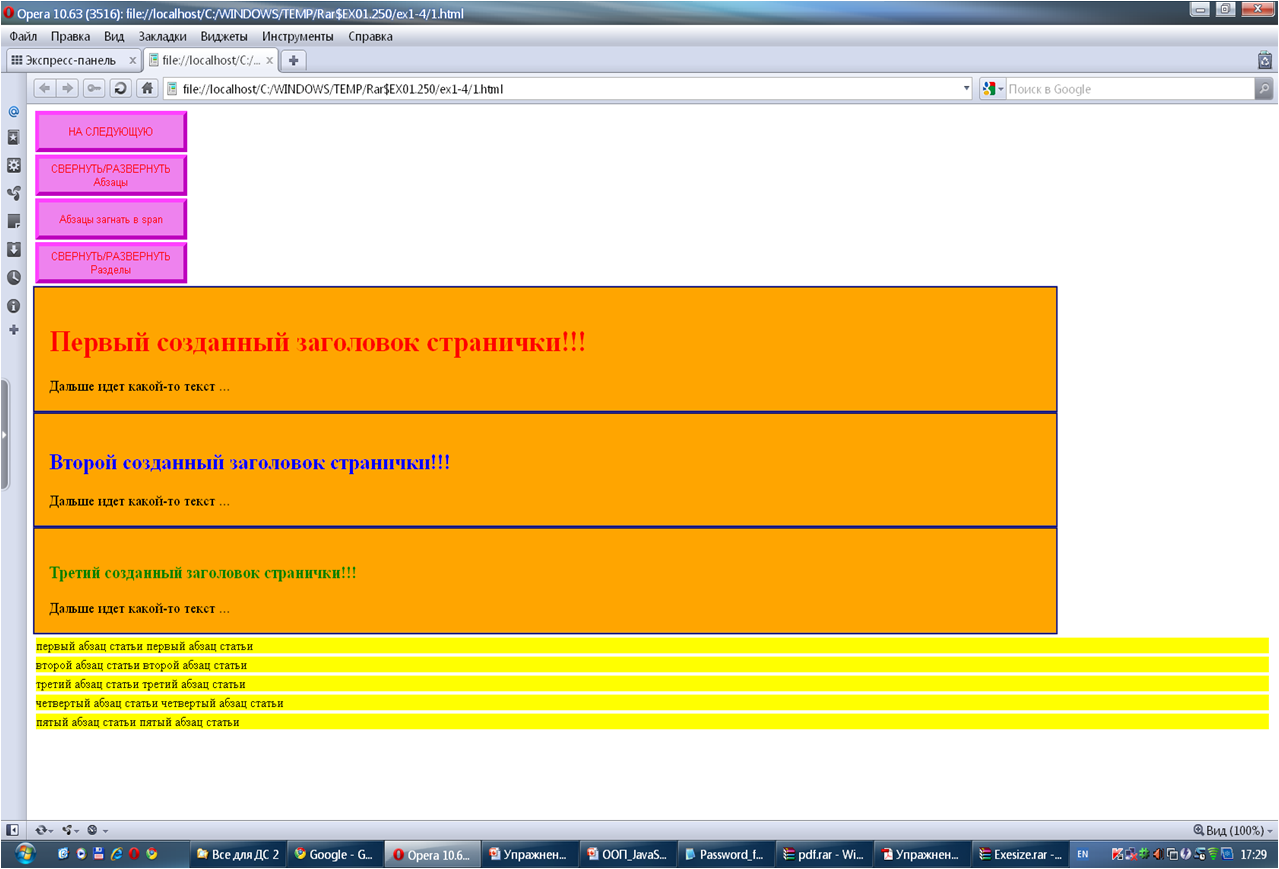Click inside the Поиск в Google field
1279x869 pixels.
tap(1128, 89)
